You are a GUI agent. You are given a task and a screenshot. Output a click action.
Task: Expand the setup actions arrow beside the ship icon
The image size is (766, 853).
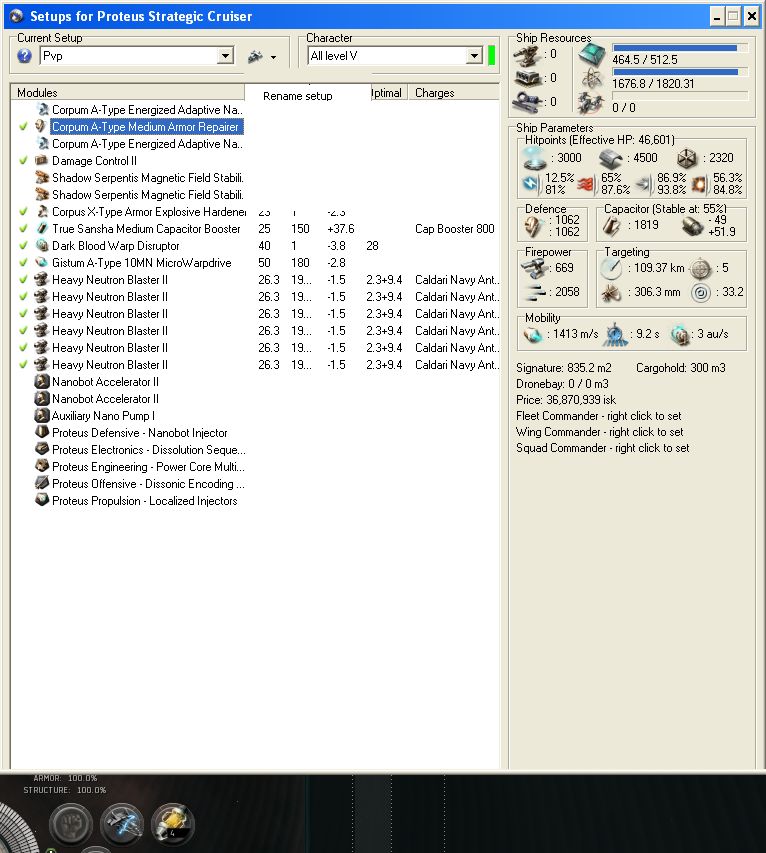coord(273,57)
